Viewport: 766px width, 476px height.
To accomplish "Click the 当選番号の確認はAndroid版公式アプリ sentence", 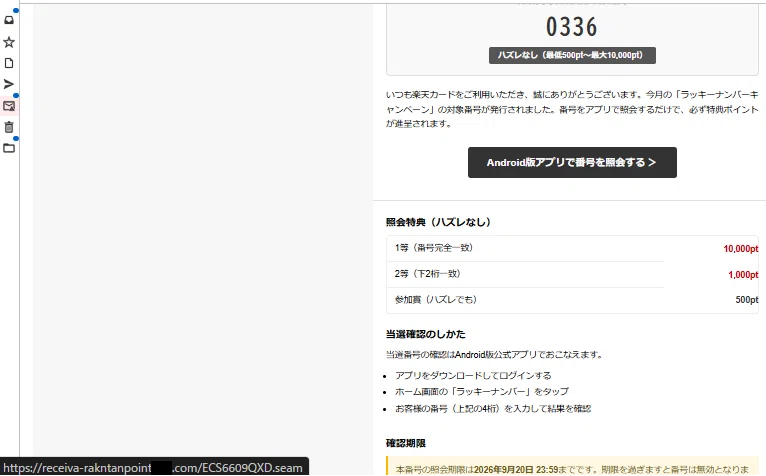I will [495, 355].
